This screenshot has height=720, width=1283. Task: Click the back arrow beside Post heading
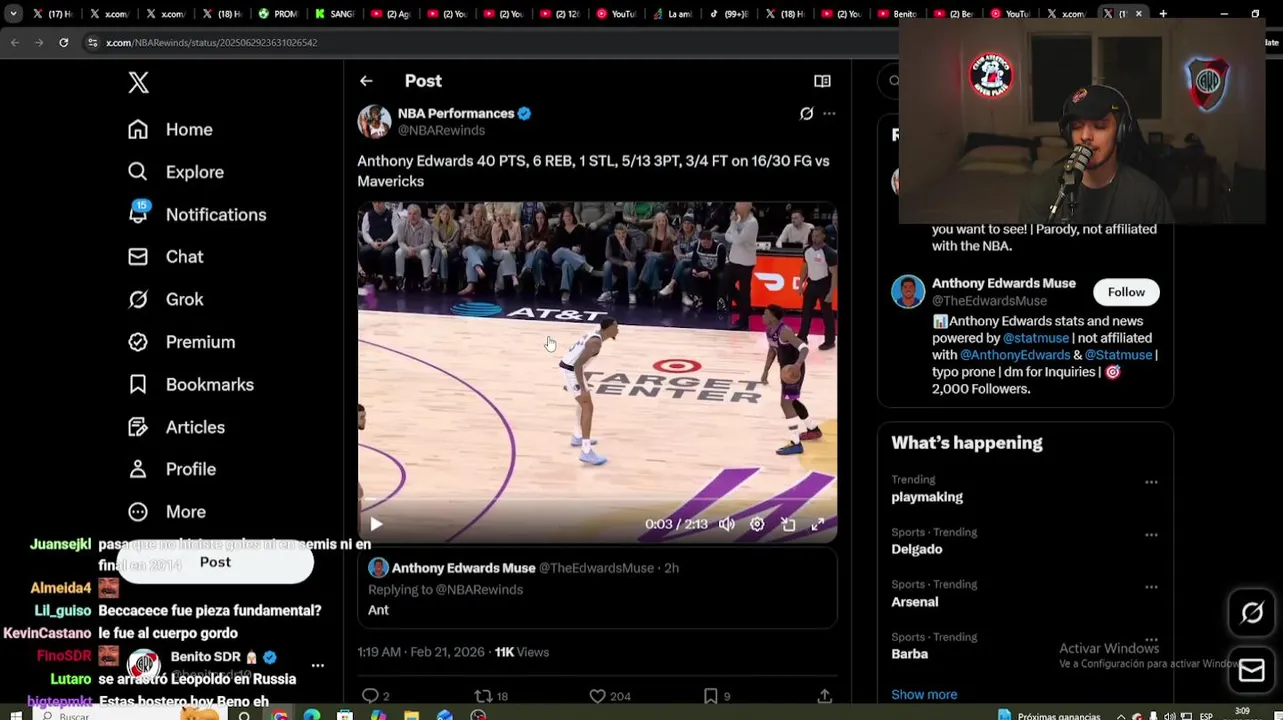tap(366, 81)
